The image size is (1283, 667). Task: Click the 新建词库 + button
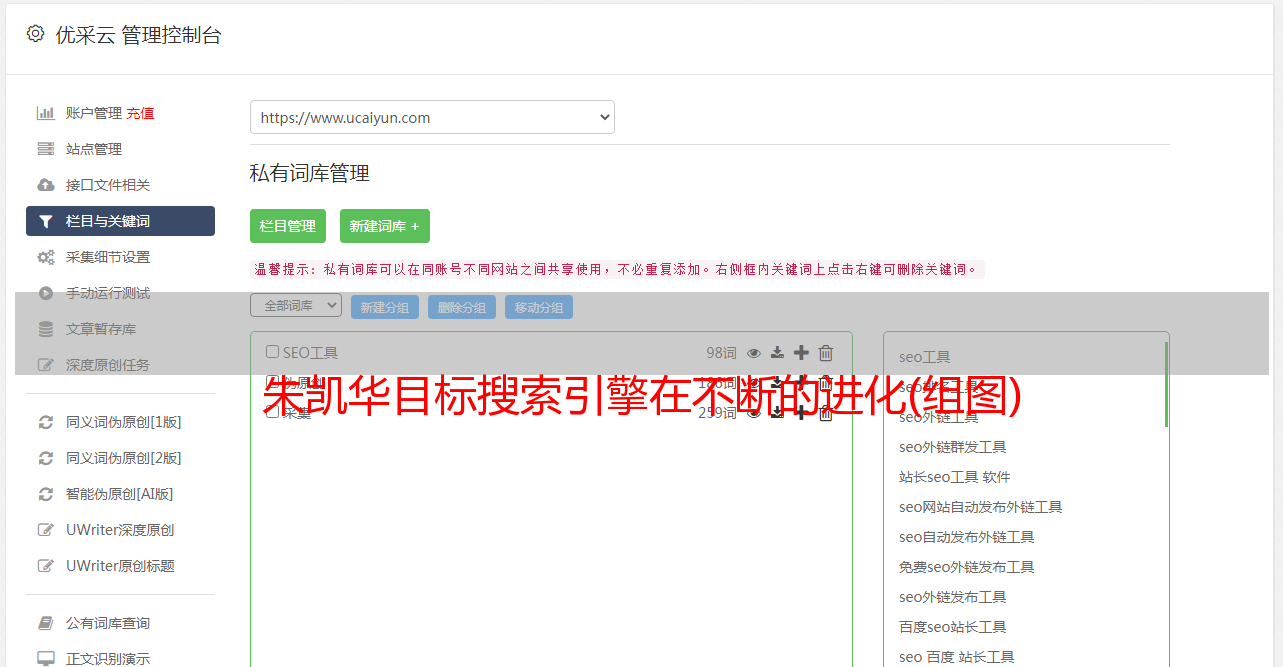[385, 226]
